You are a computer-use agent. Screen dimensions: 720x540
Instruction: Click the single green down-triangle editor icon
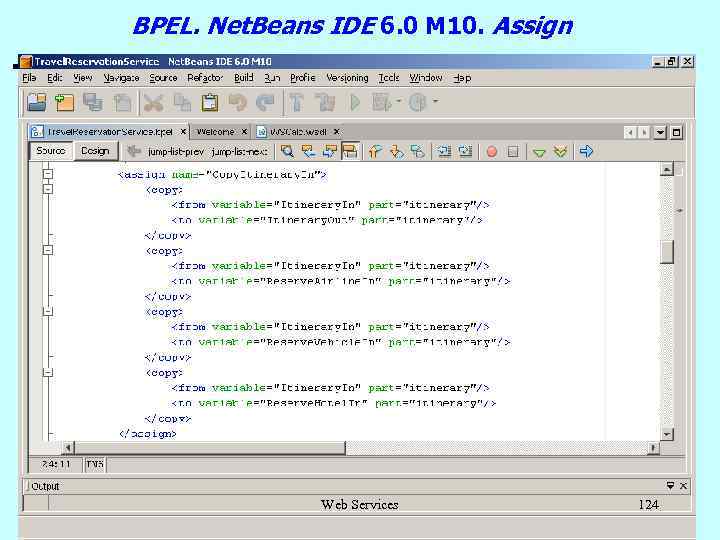pyautogui.click(x=540, y=152)
